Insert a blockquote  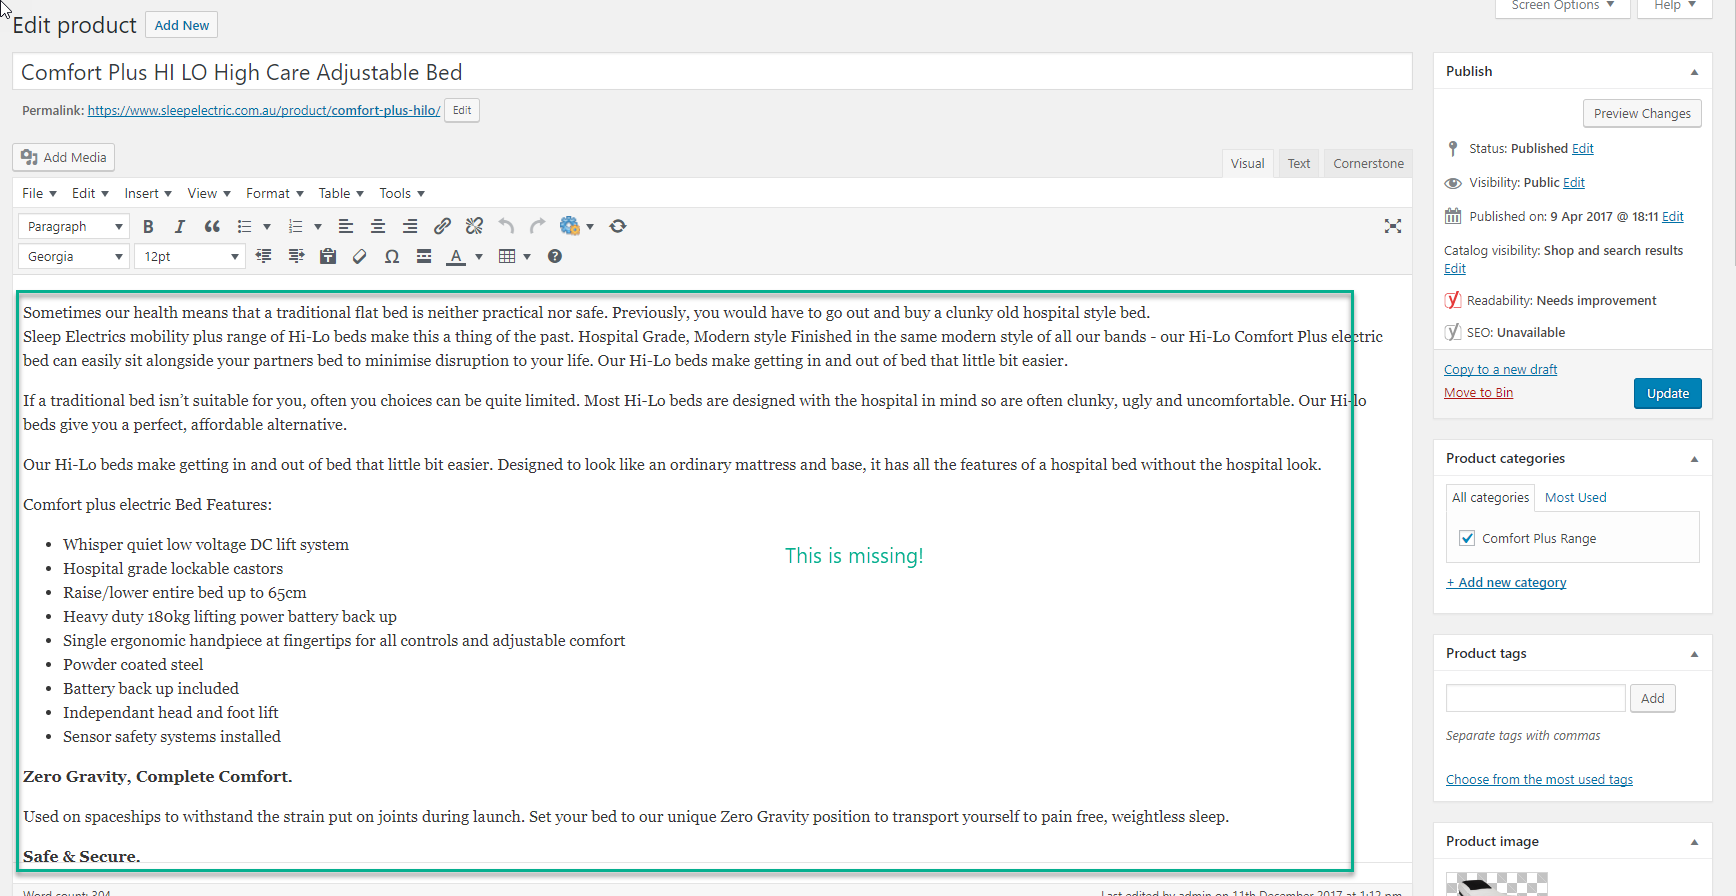click(x=212, y=227)
